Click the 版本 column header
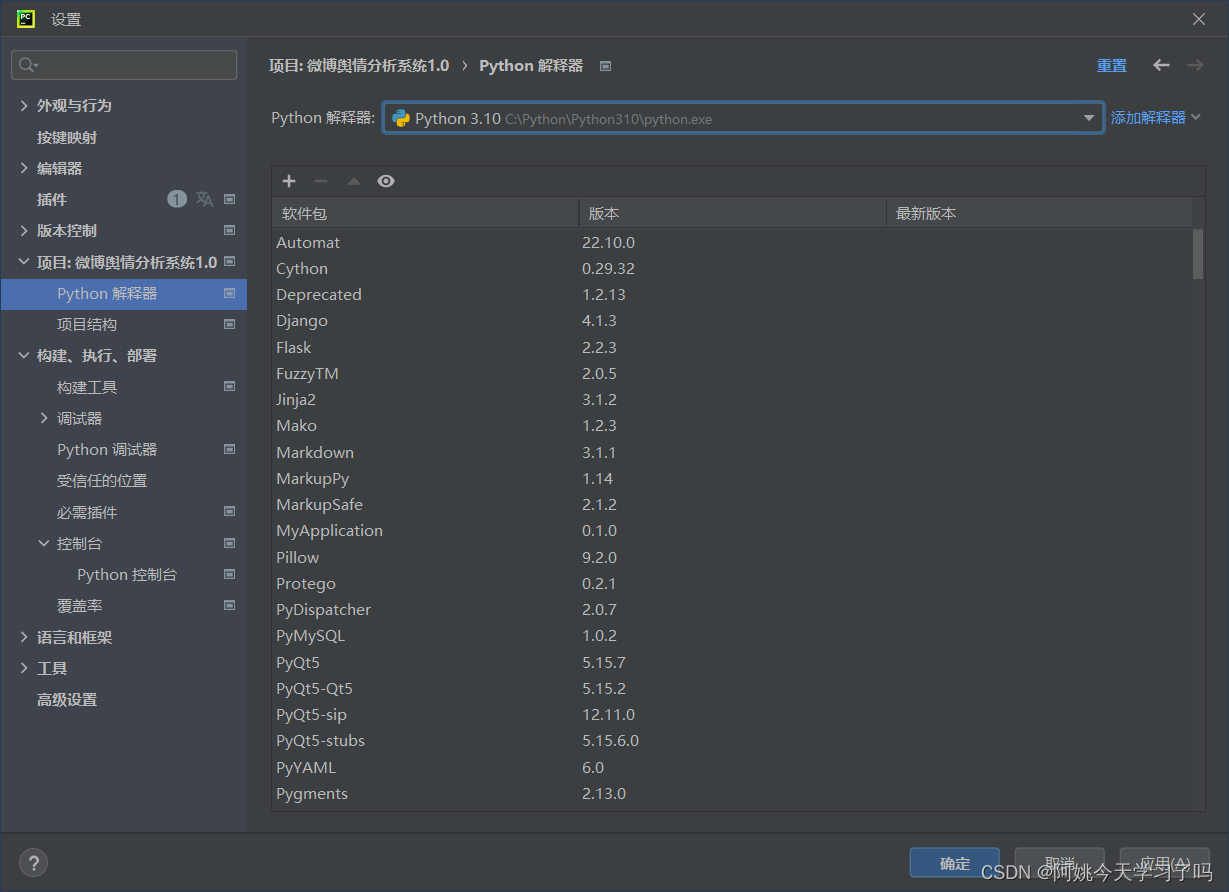This screenshot has height=892, width=1229. click(x=733, y=213)
